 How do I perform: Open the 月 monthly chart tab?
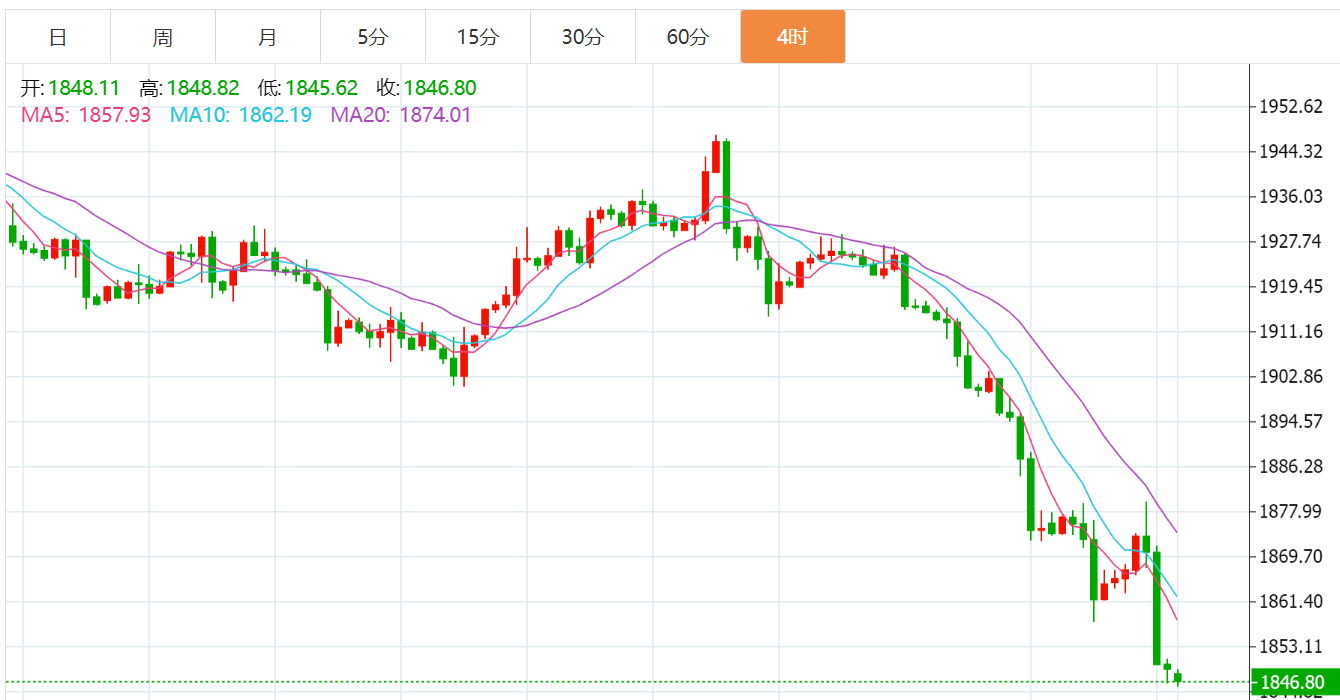268,37
